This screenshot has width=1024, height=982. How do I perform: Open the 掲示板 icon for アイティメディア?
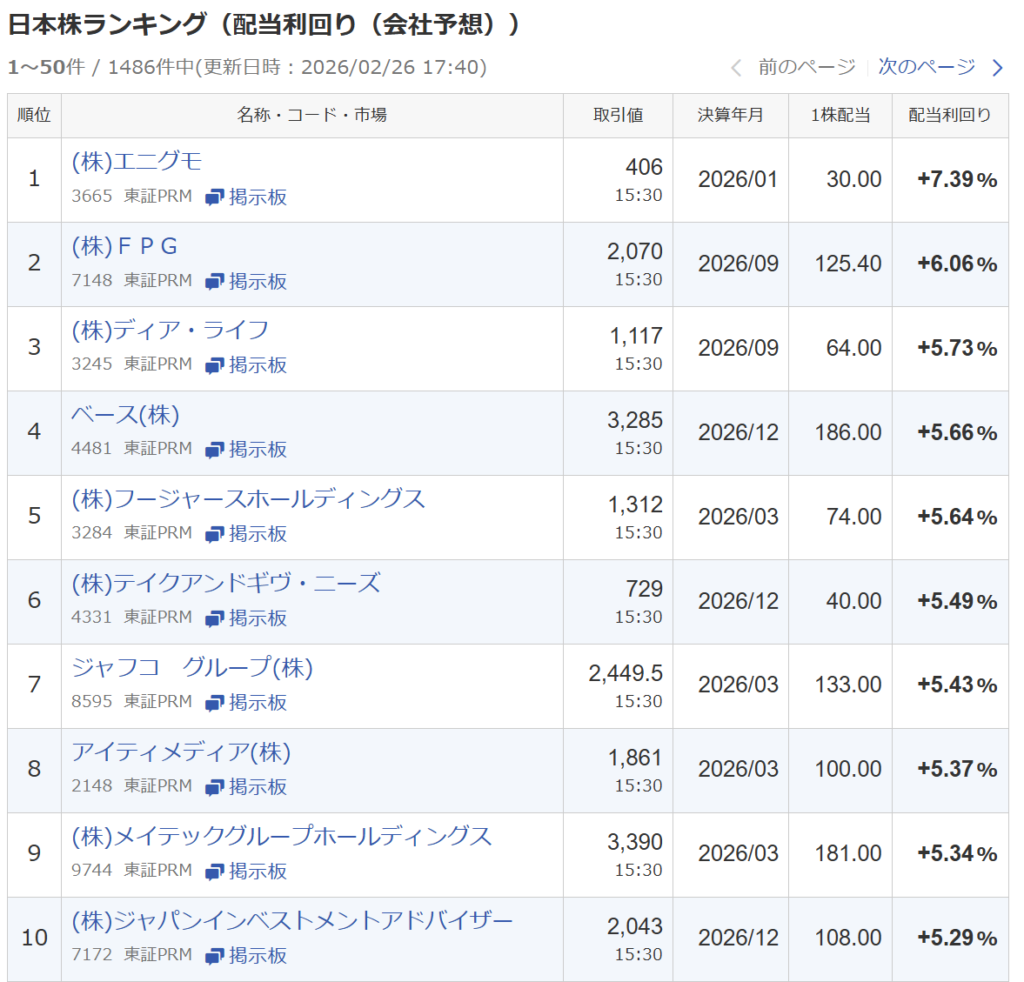click(x=215, y=787)
